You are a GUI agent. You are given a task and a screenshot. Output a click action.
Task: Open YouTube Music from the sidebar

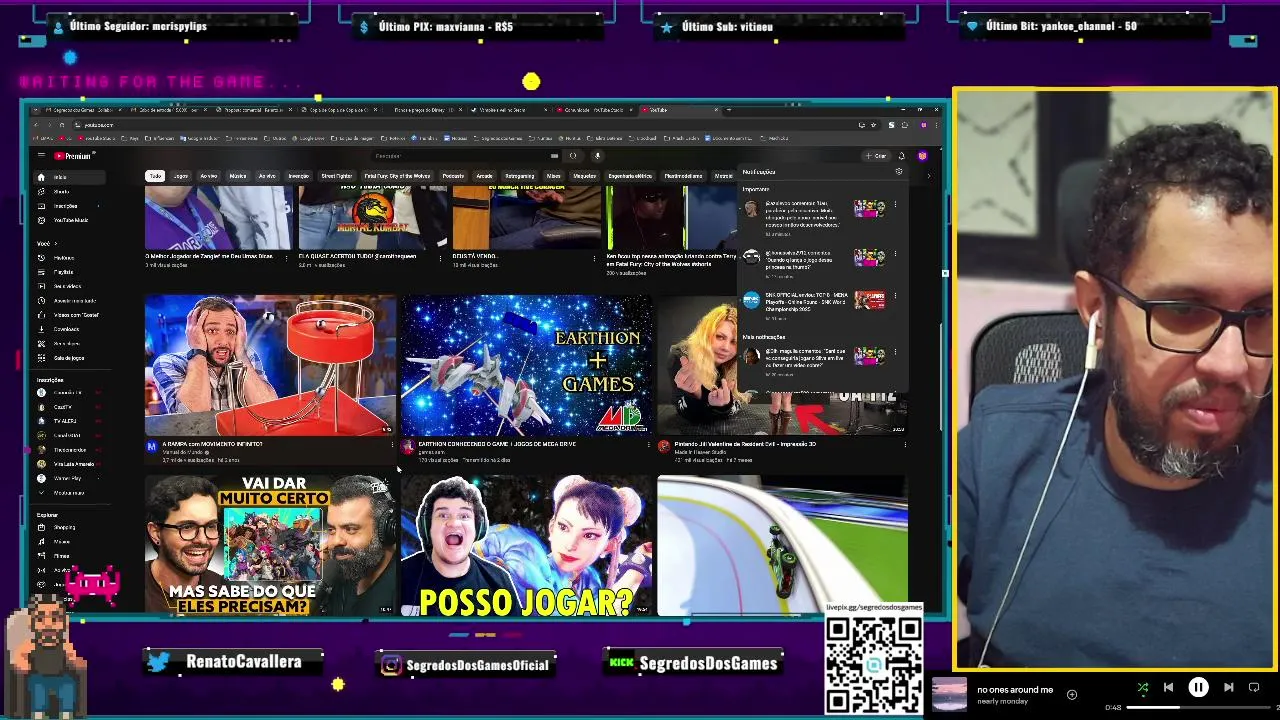tap(69, 220)
